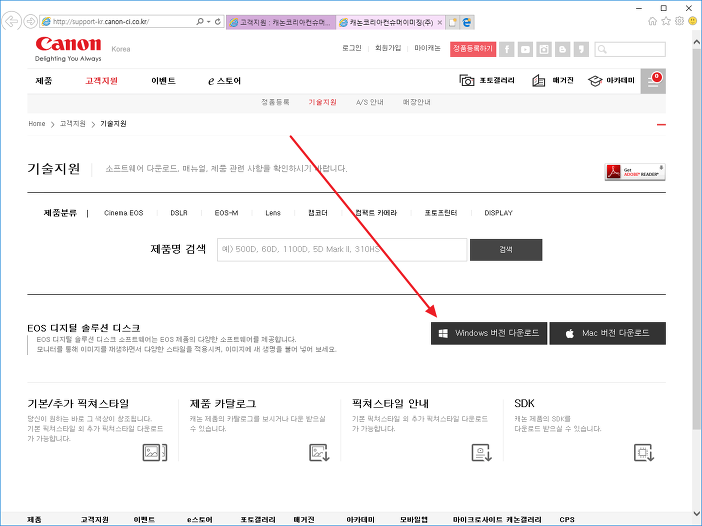Image resolution: width=702 pixels, height=526 pixels.
Task: Open the browser Home icon
Action: tap(652, 21)
